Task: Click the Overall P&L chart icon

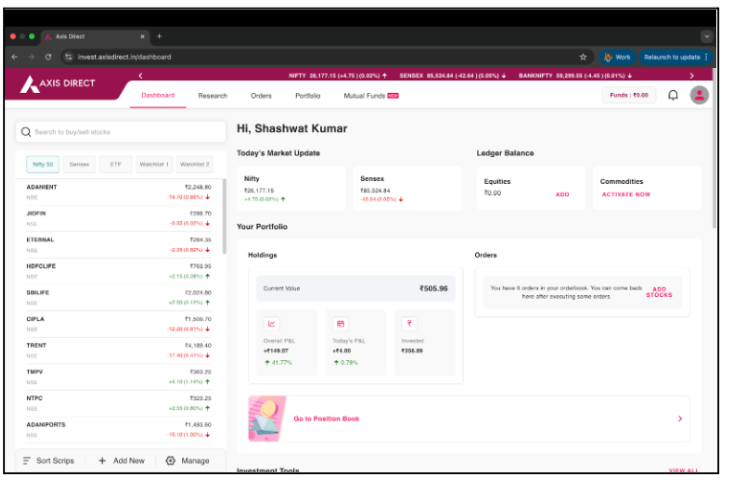Action: tap(272, 324)
